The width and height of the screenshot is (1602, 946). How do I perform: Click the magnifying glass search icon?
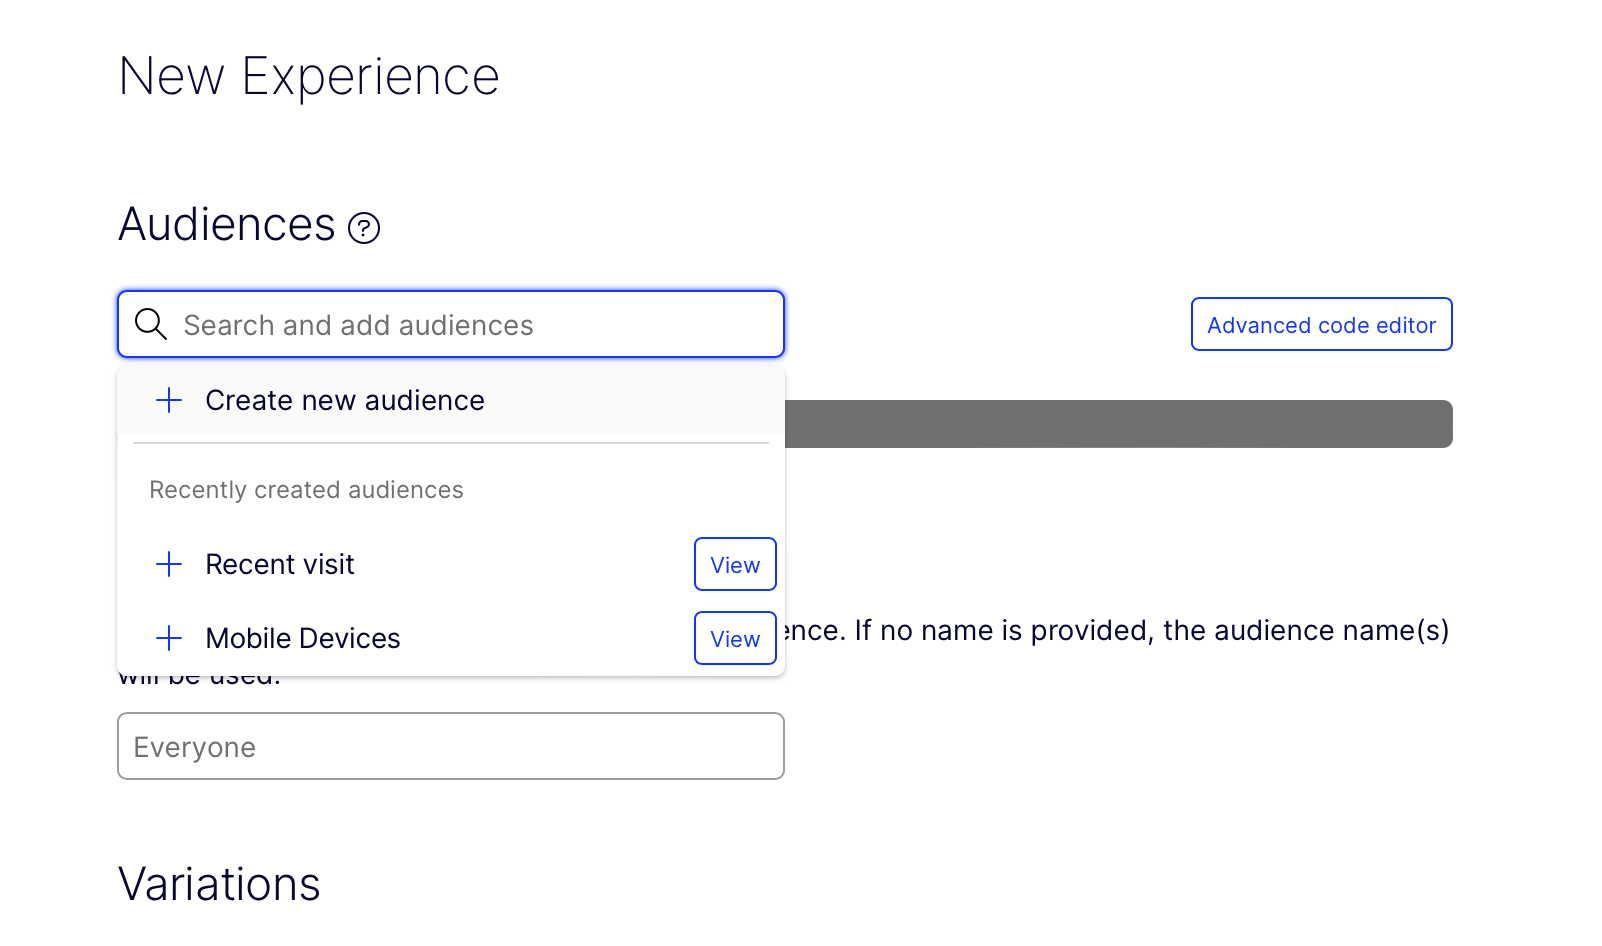point(151,324)
